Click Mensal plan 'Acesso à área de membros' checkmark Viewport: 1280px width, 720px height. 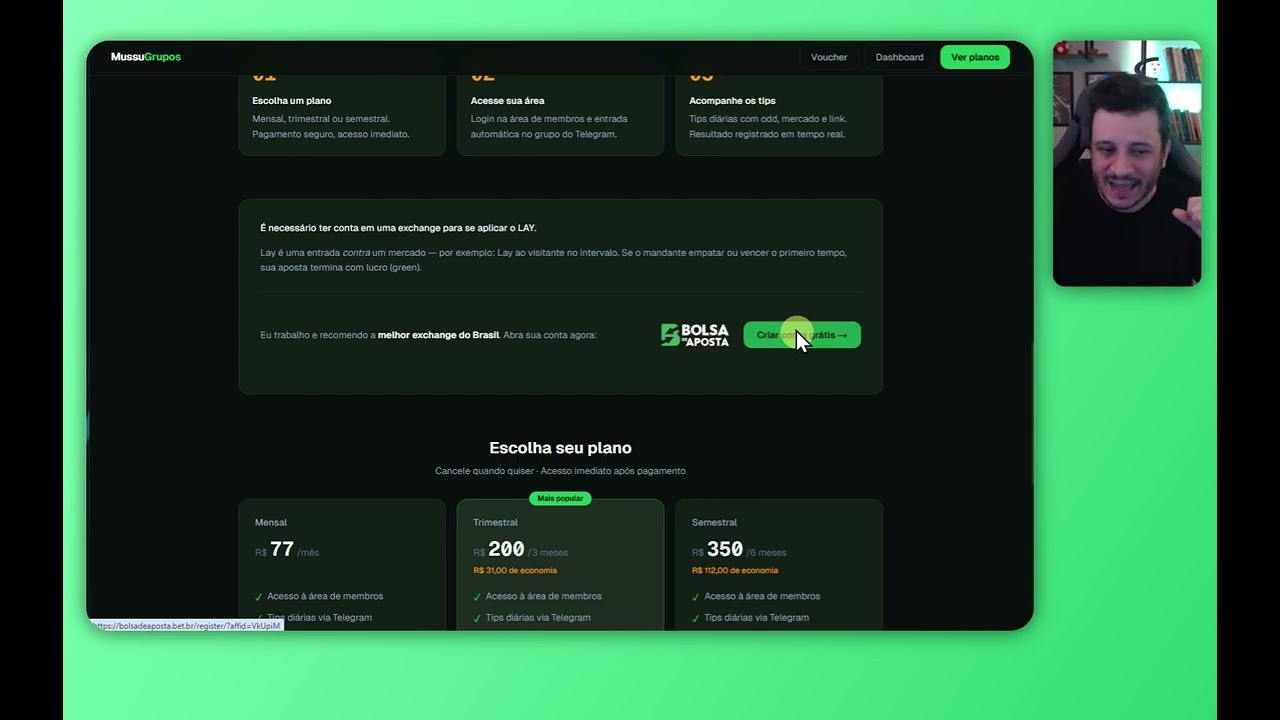coord(259,597)
